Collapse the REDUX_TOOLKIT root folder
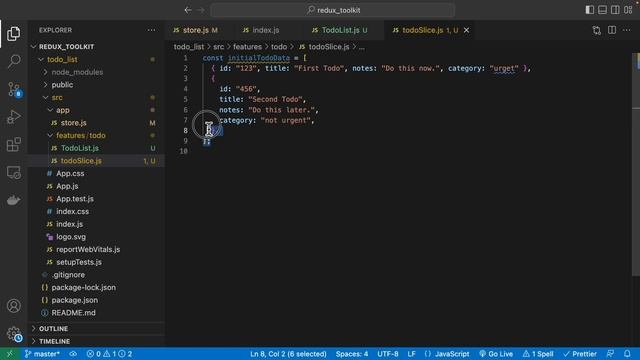The image size is (640, 360). click(66, 47)
